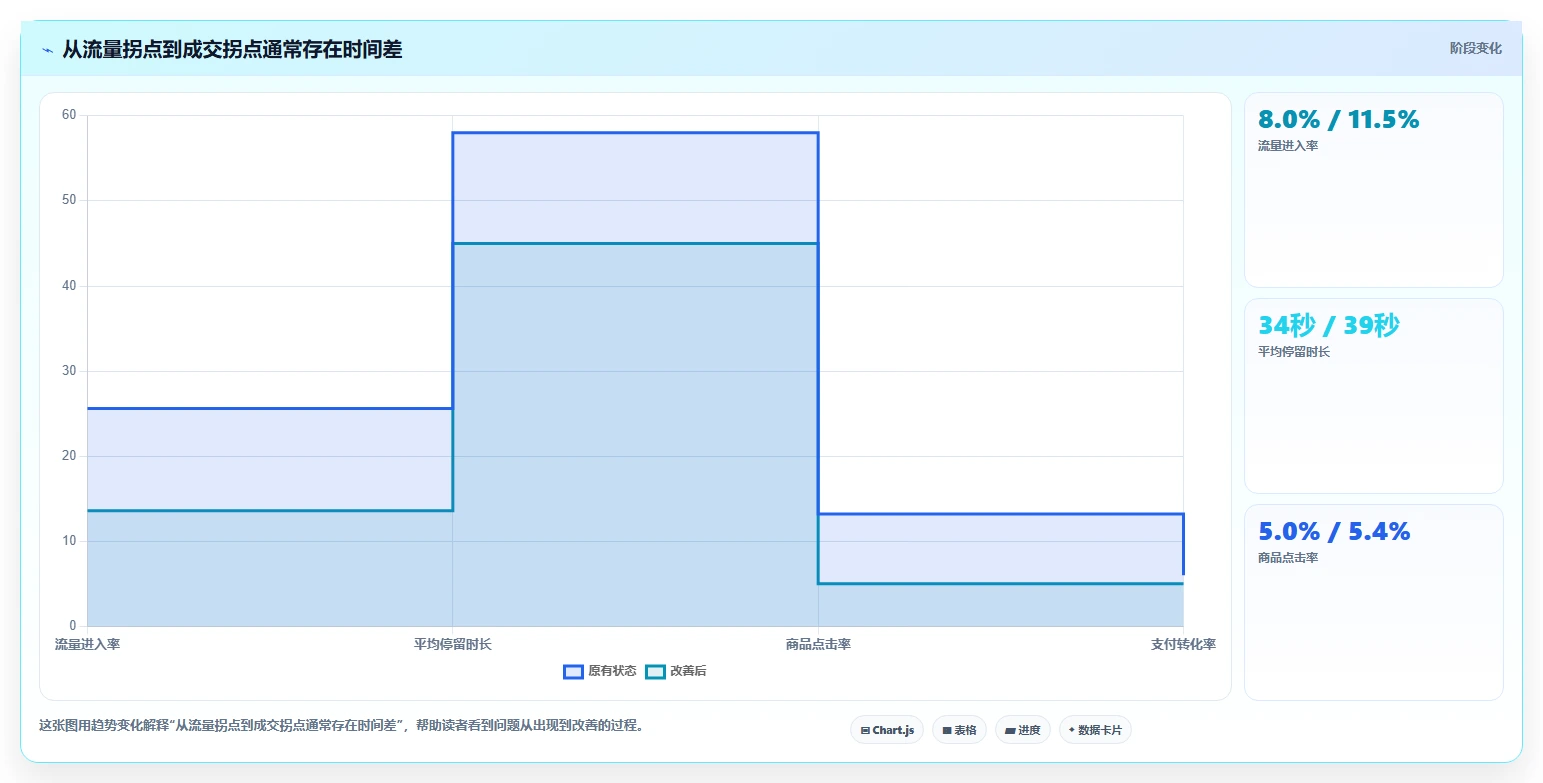
Task: Click the 支付转化率 x-axis label
Action: click(x=1183, y=645)
